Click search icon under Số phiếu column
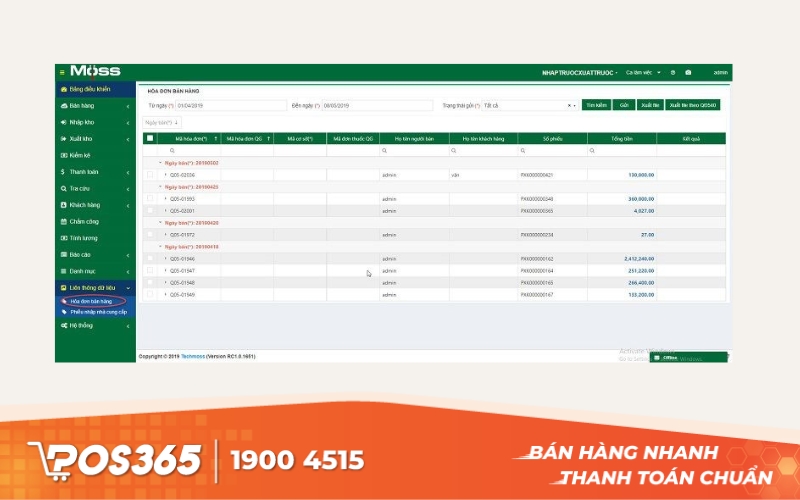 coord(523,151)
